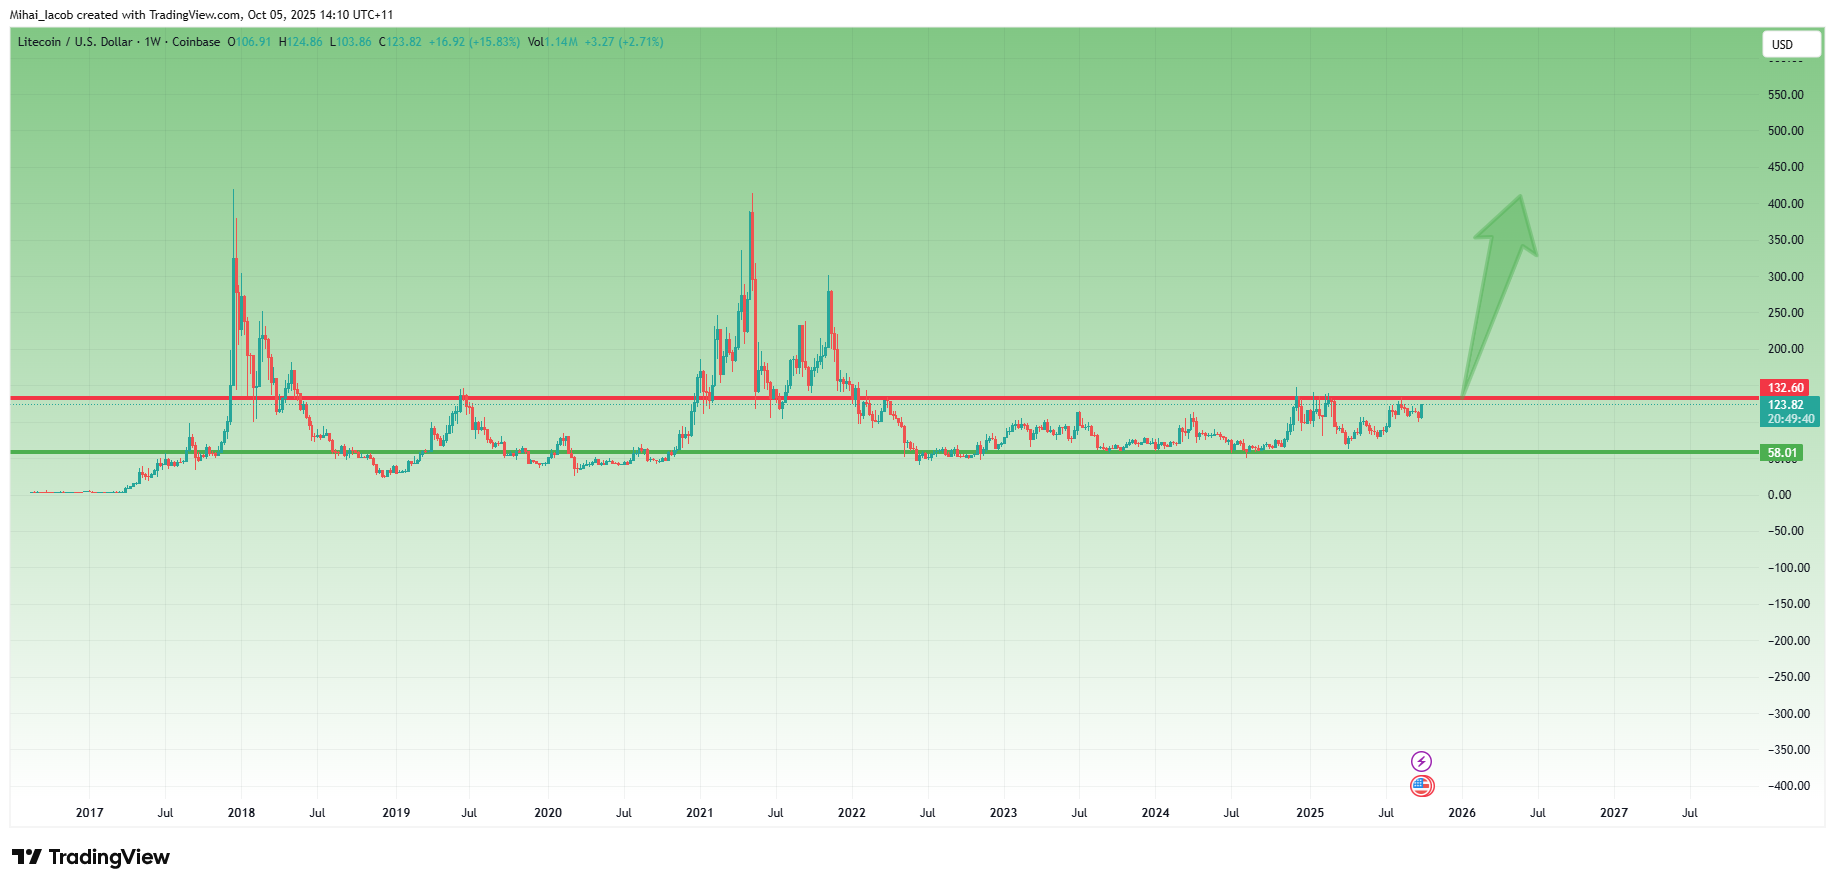Click the green 58.01 price label
The height and width of the screenshot is (887, 1835).
click(1781, 453)
